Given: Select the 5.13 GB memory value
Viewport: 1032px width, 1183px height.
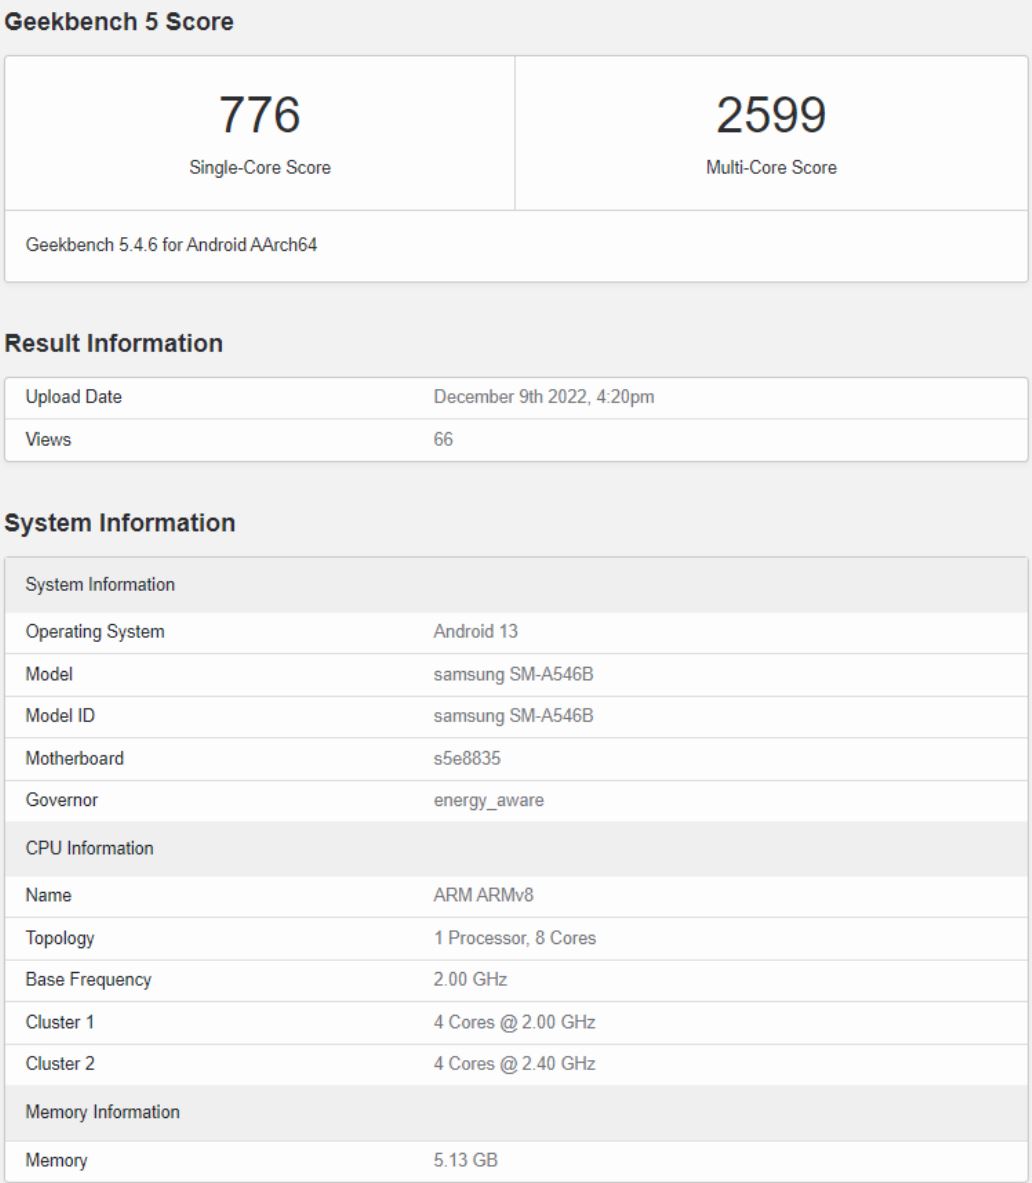Looking at the screenshot, I should tap(465, 1160).
